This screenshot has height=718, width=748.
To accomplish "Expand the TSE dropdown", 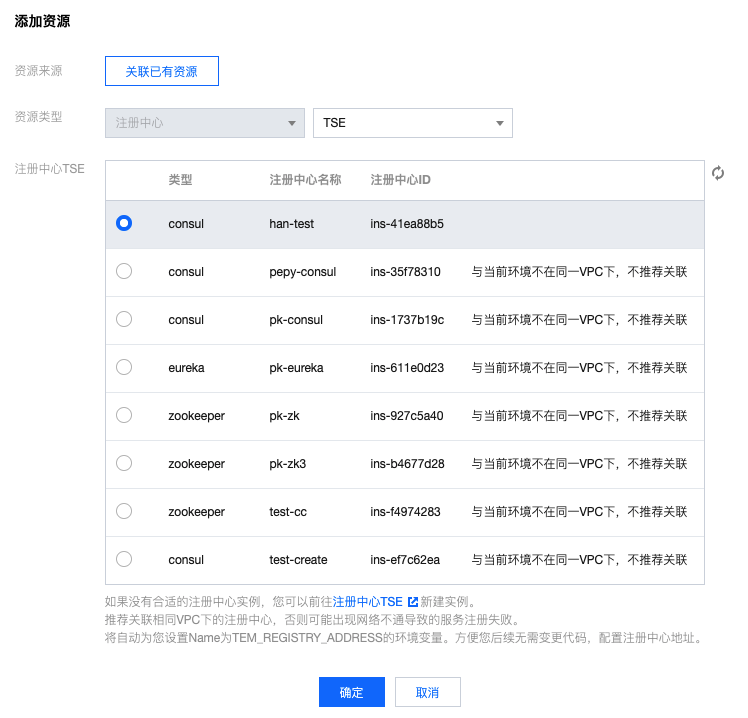I will click(413, 123).
